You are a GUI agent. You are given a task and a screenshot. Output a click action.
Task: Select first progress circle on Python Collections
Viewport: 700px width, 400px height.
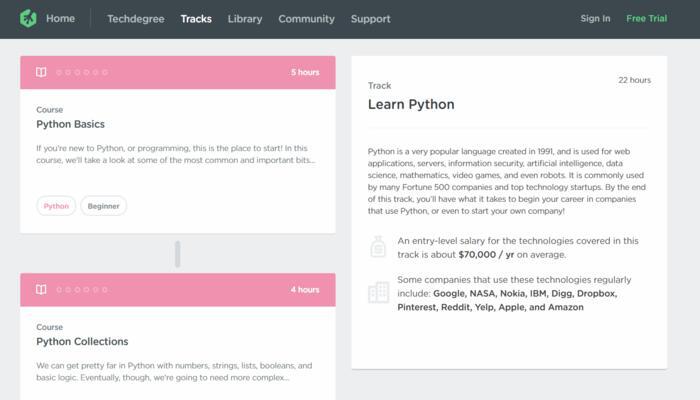tap(59, 290)
